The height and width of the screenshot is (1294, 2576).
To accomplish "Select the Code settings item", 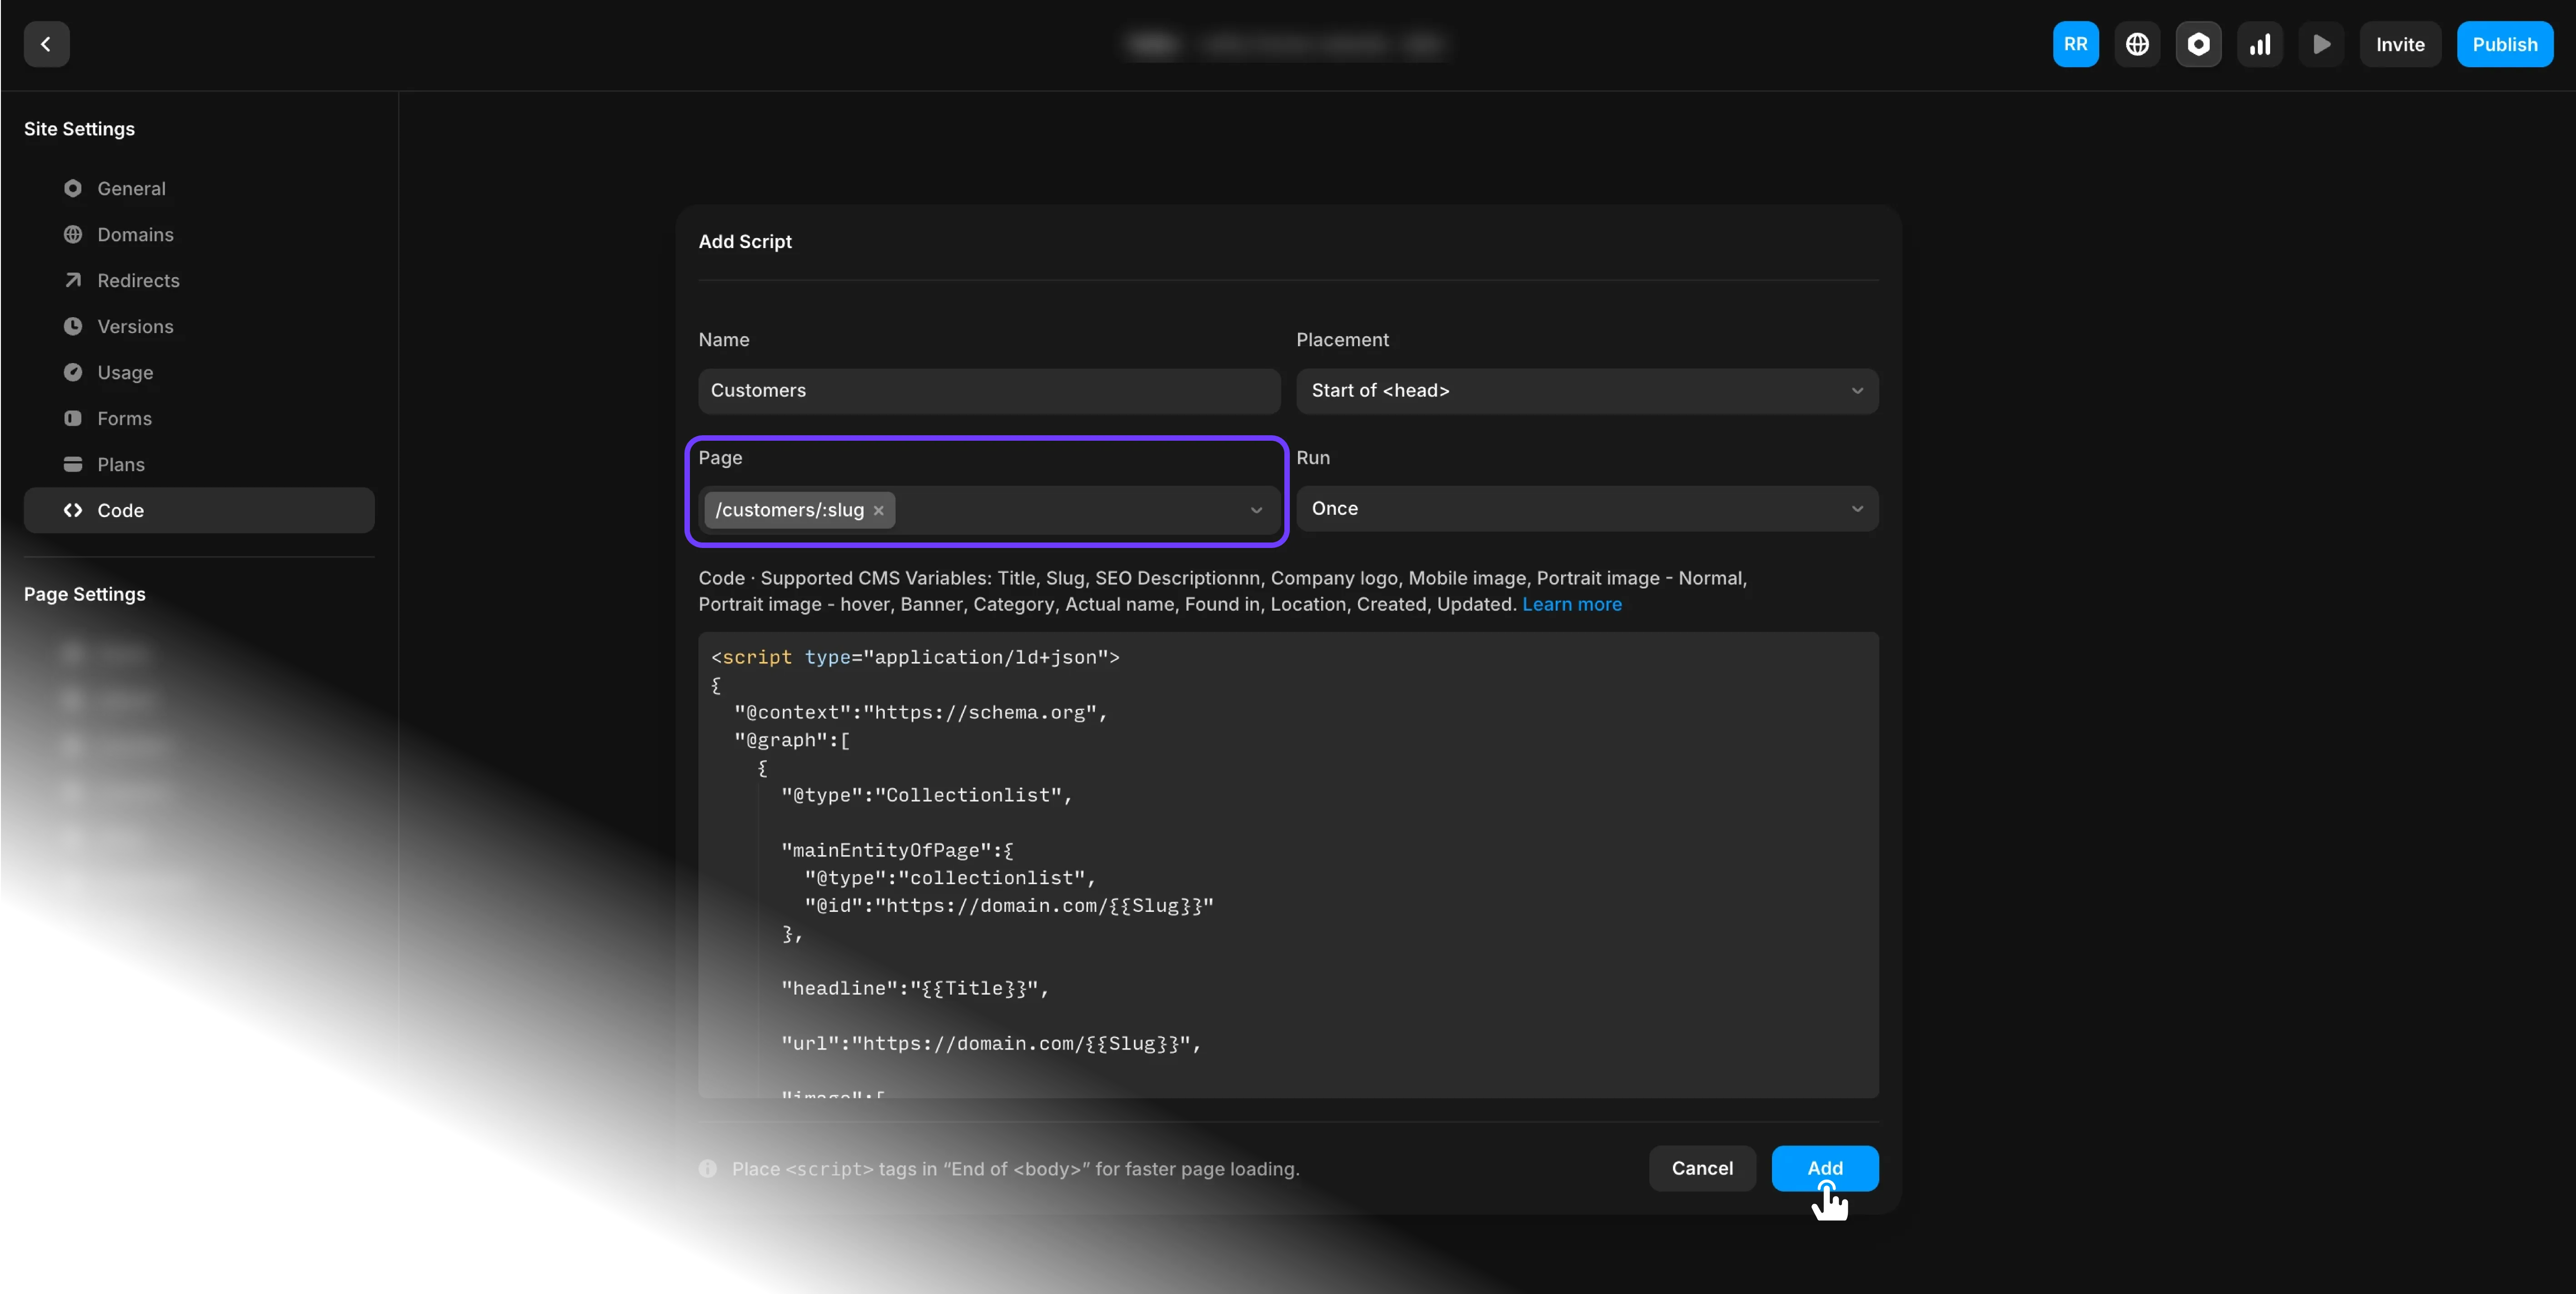I will tap(199, 510).
